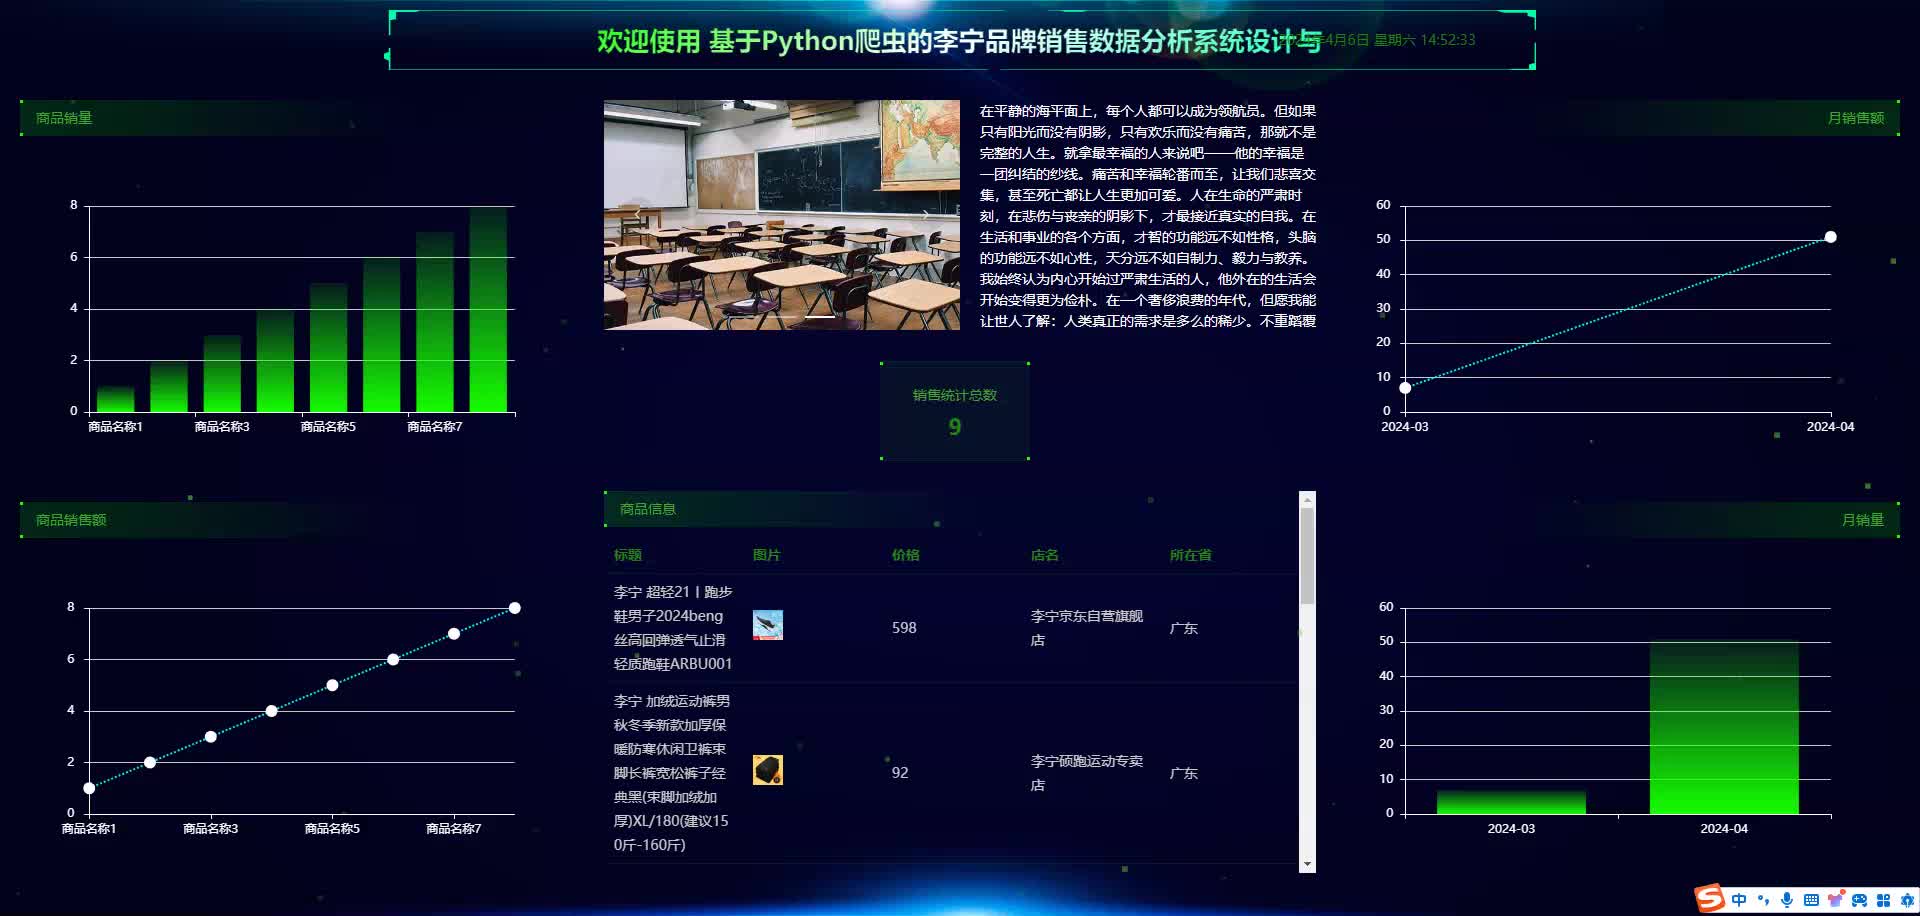Click 广东 in the 李宁硕跑运动专卖店 row
The height and width of the screenshot is (916, 1920).
coord(1184,773)
